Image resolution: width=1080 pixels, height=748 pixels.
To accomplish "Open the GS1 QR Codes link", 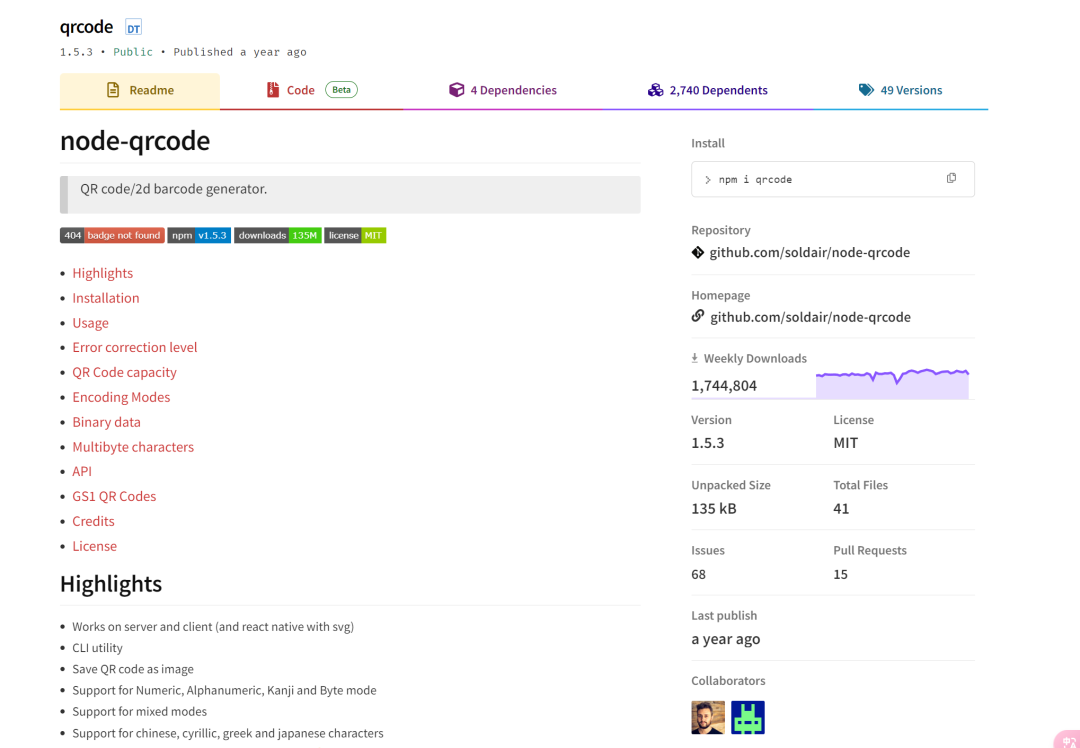I will pyautogui.click(x=114, y=496).
